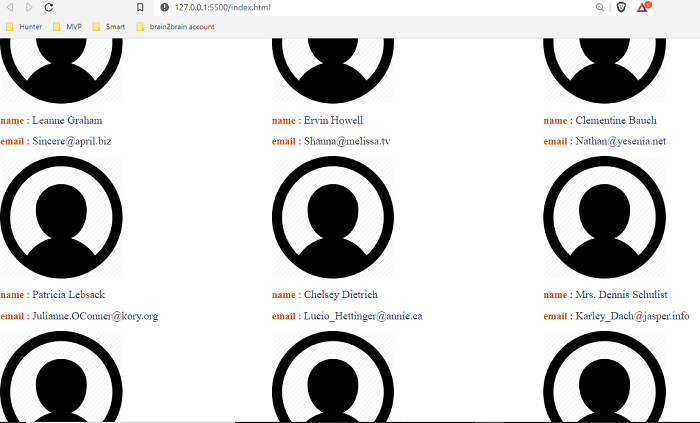Click the orange name label beside Leanne Graham

(15, 121)
